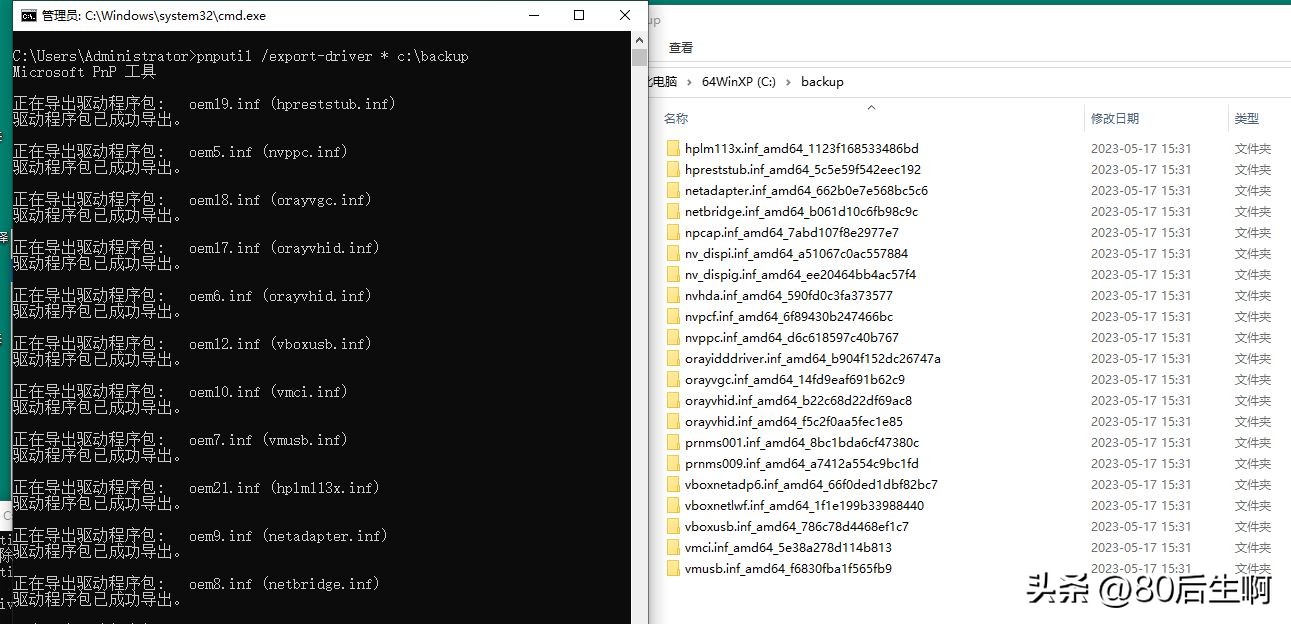Select folder name npcap.inf_amd64_7abd107f8e2977e7
1291x624 pixels.
[792, 233]
